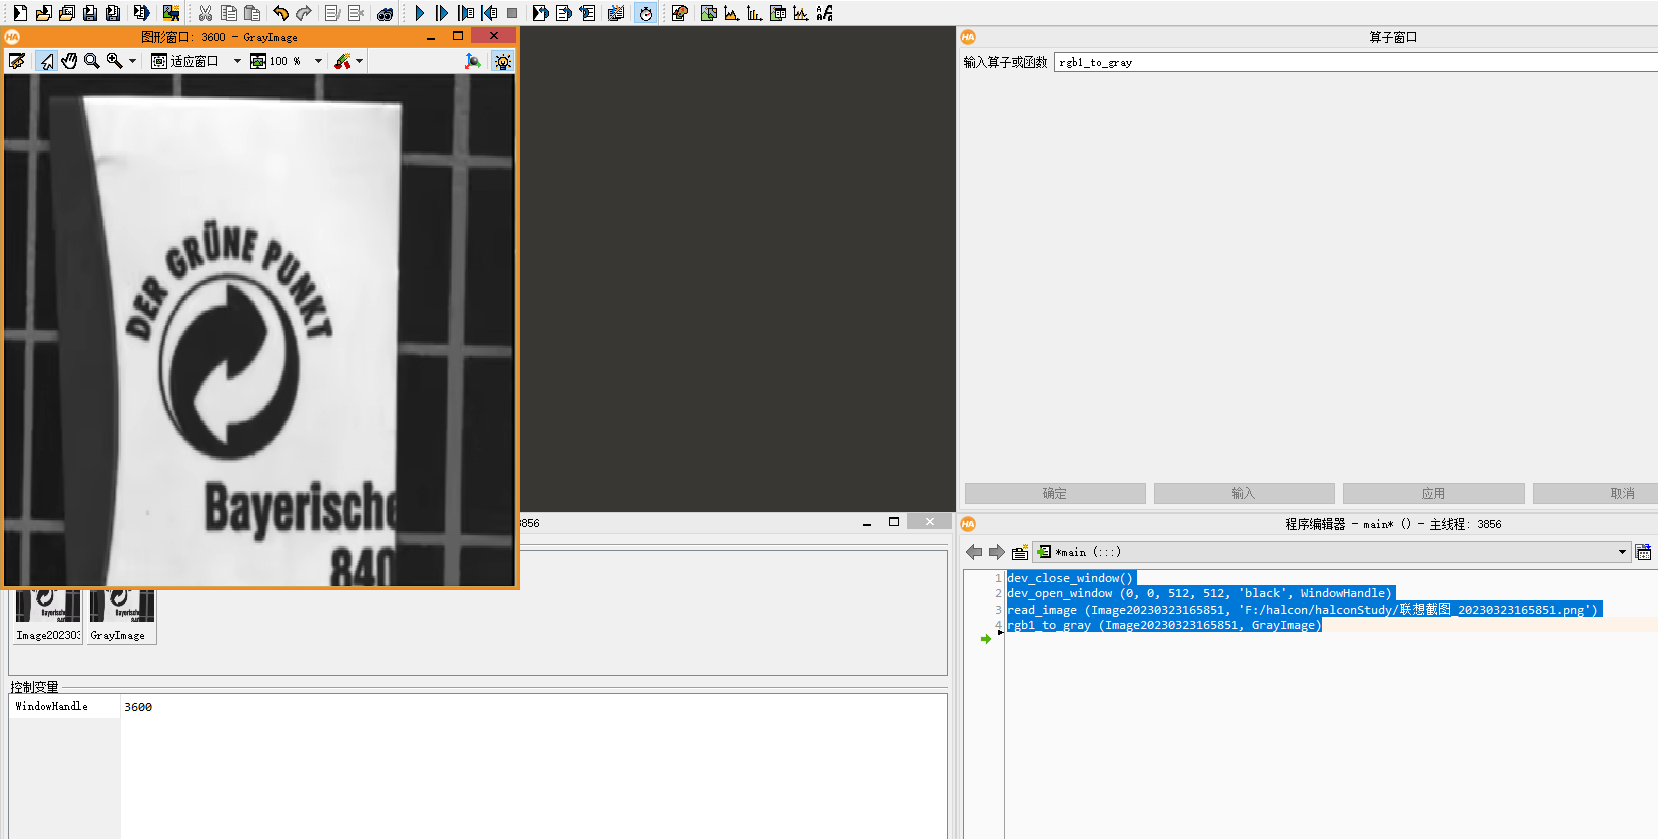The width and height of the screenshot is (1658, 839).
Task: Click the green program counter arrow
Action: [986, 639]
